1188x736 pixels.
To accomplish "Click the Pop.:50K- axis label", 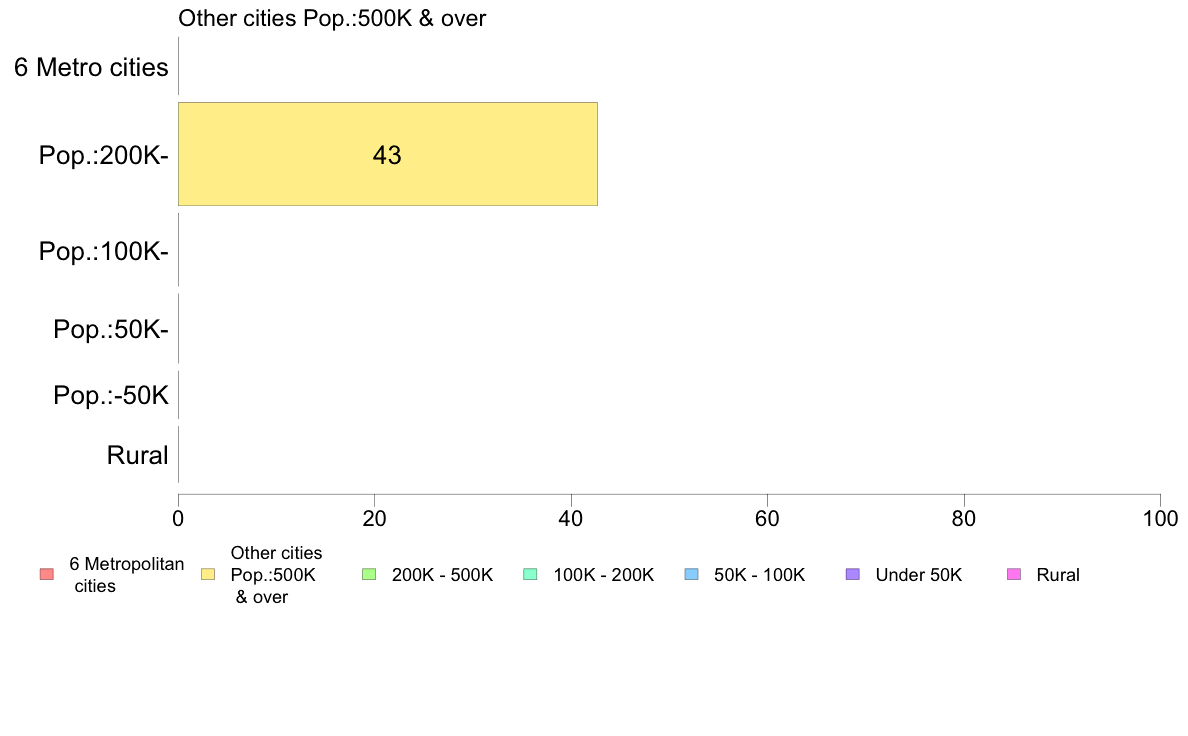I will [x=111, y=330].
